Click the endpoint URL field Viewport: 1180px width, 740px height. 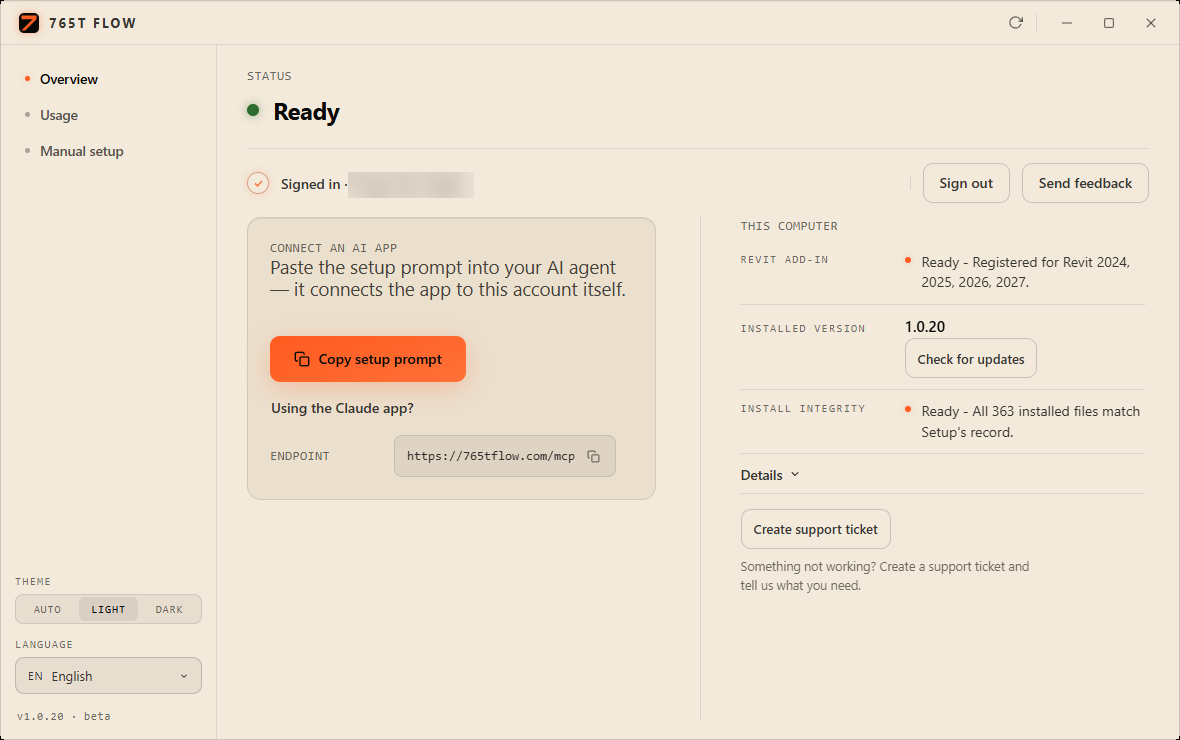pyautogui.click(x=505, y=456)
